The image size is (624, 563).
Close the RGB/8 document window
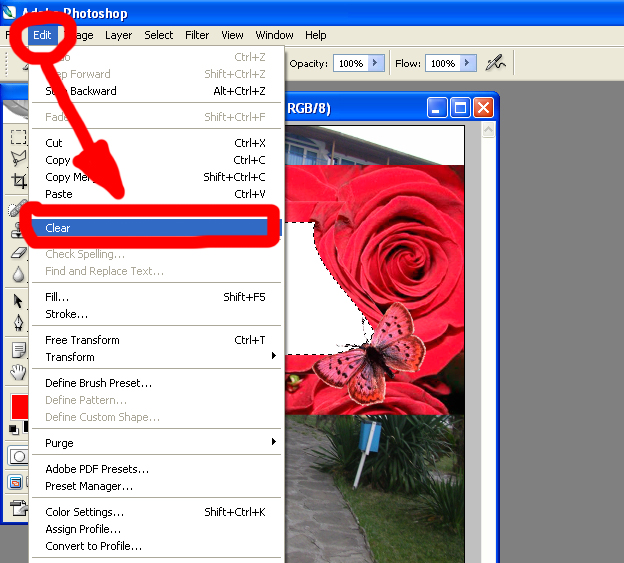coord(483,108)
